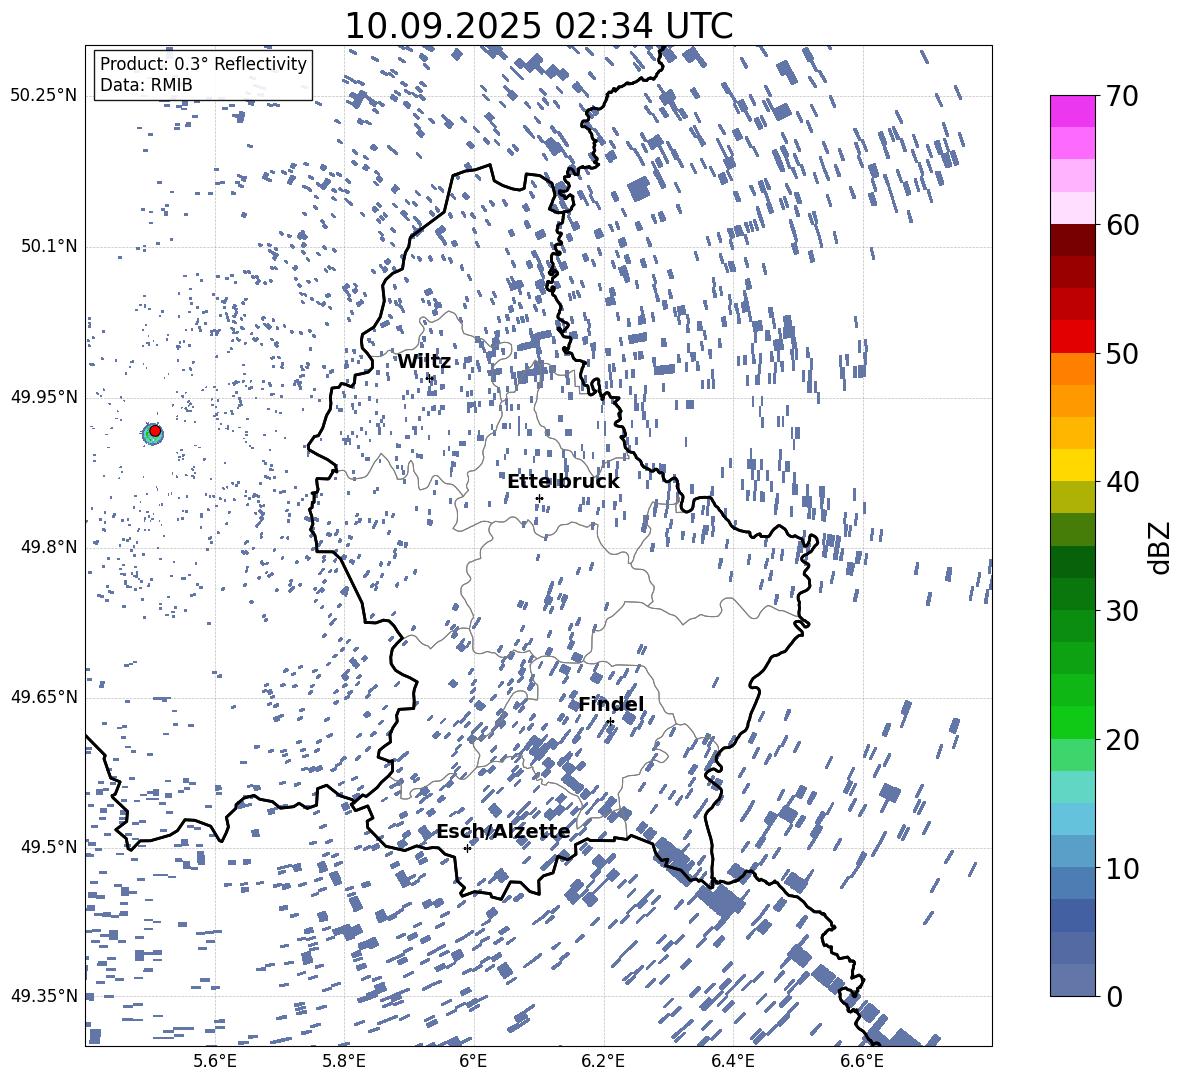
Task: Click the Data: RMIB text
Action: [x=146, y=85]
